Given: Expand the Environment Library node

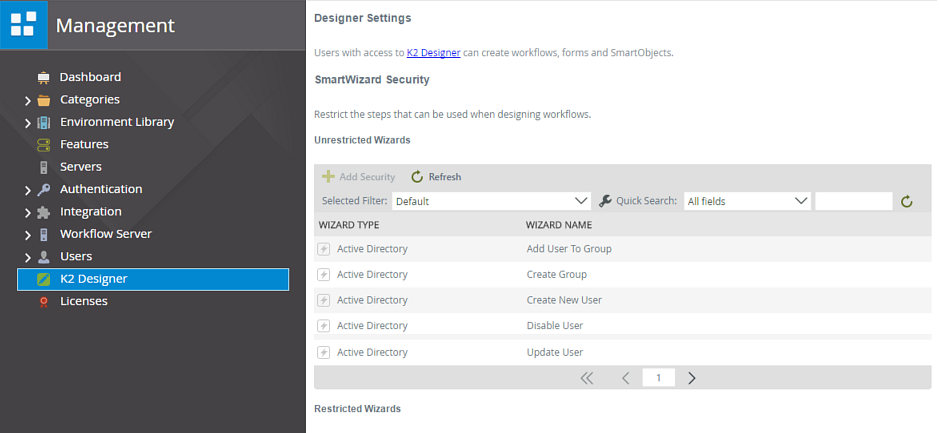Looking at the screenshot, I should tap(28, 123).
